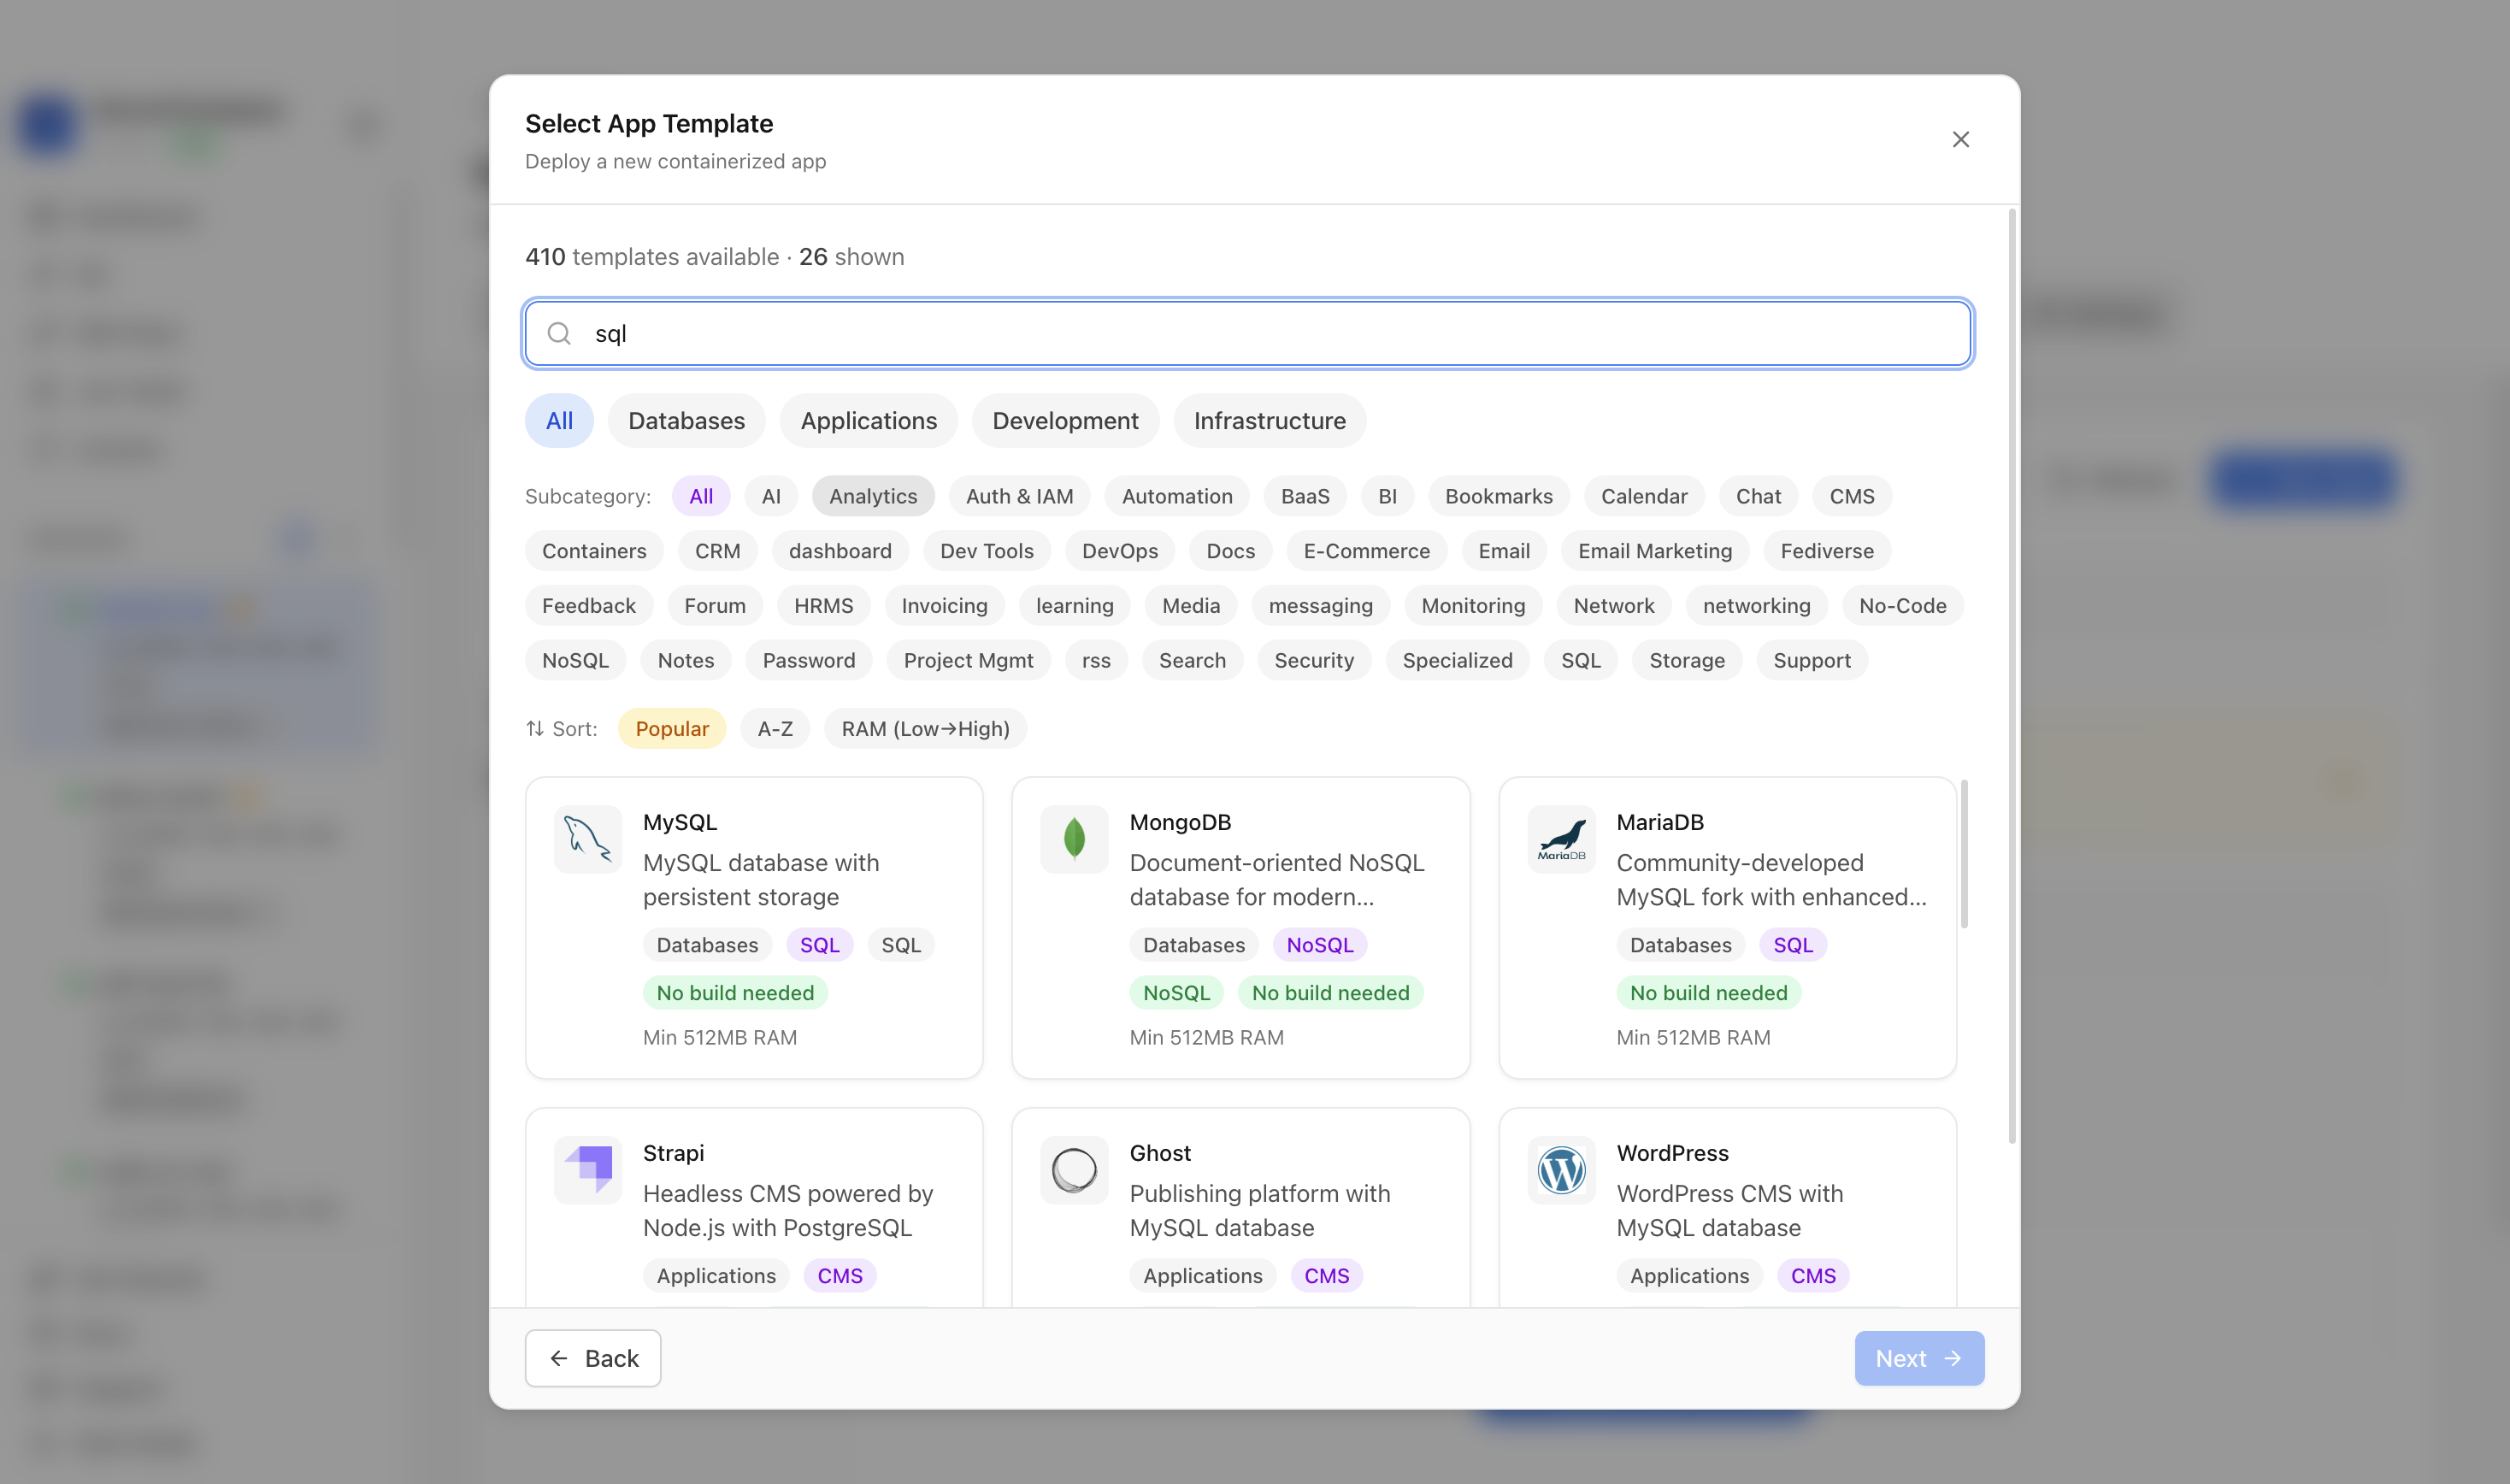Filter by the dashboard subcategory

click(x=840, y=551)
